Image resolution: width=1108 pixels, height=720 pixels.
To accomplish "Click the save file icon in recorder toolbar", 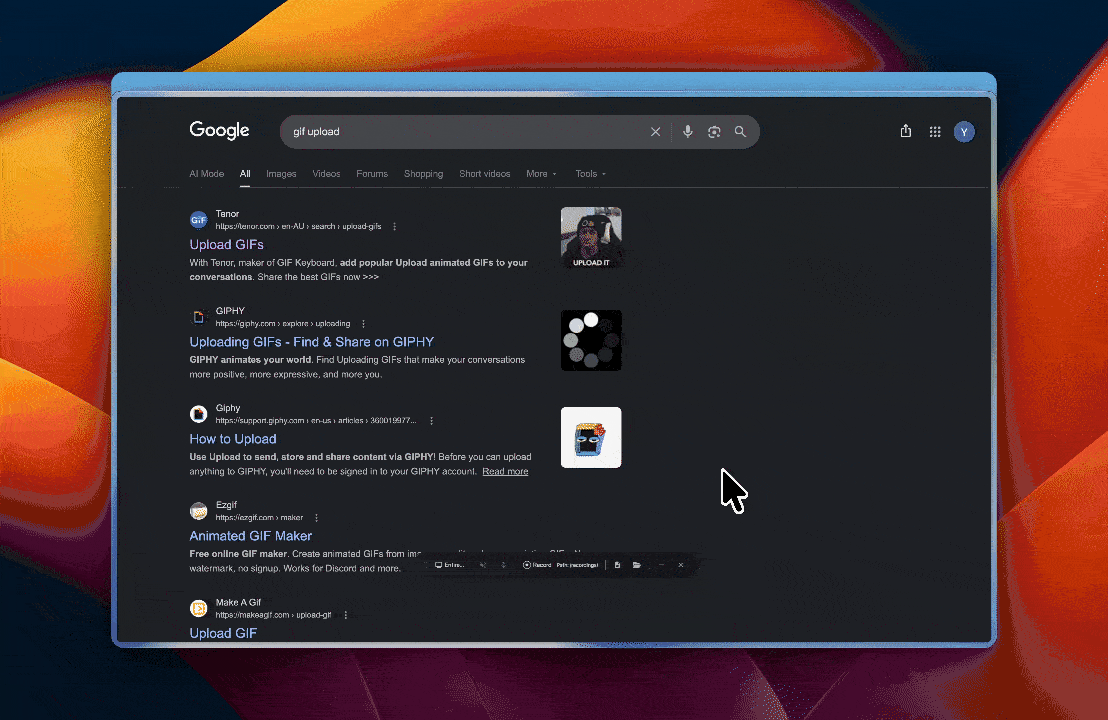I will click(617, 565).
